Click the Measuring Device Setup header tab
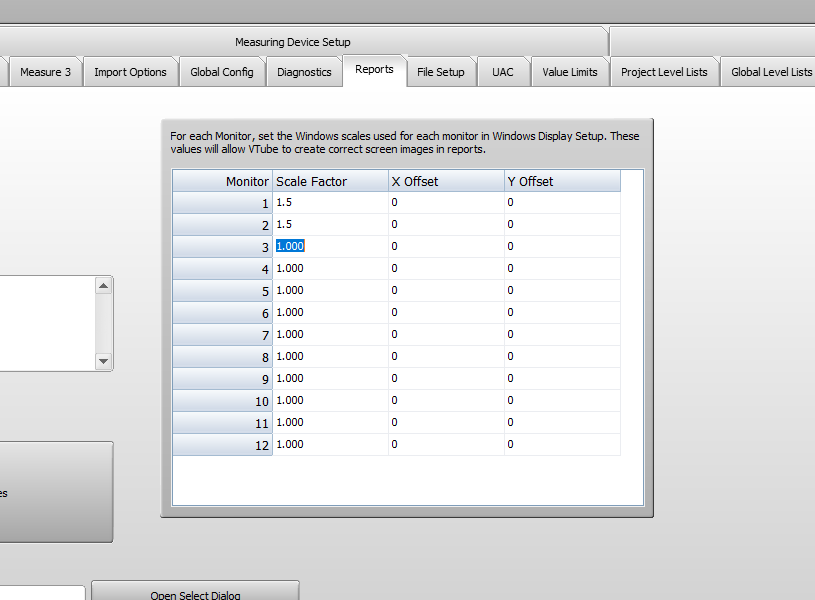Viewport: 815px width, 600px height. coord(293,42)
